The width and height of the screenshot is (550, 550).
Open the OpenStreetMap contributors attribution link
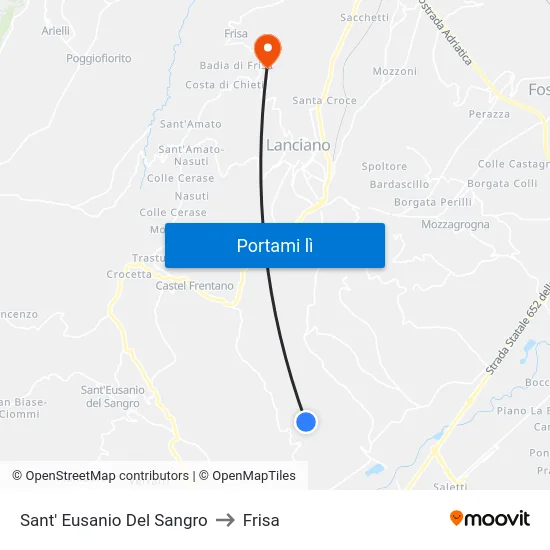tap(100, 476)
